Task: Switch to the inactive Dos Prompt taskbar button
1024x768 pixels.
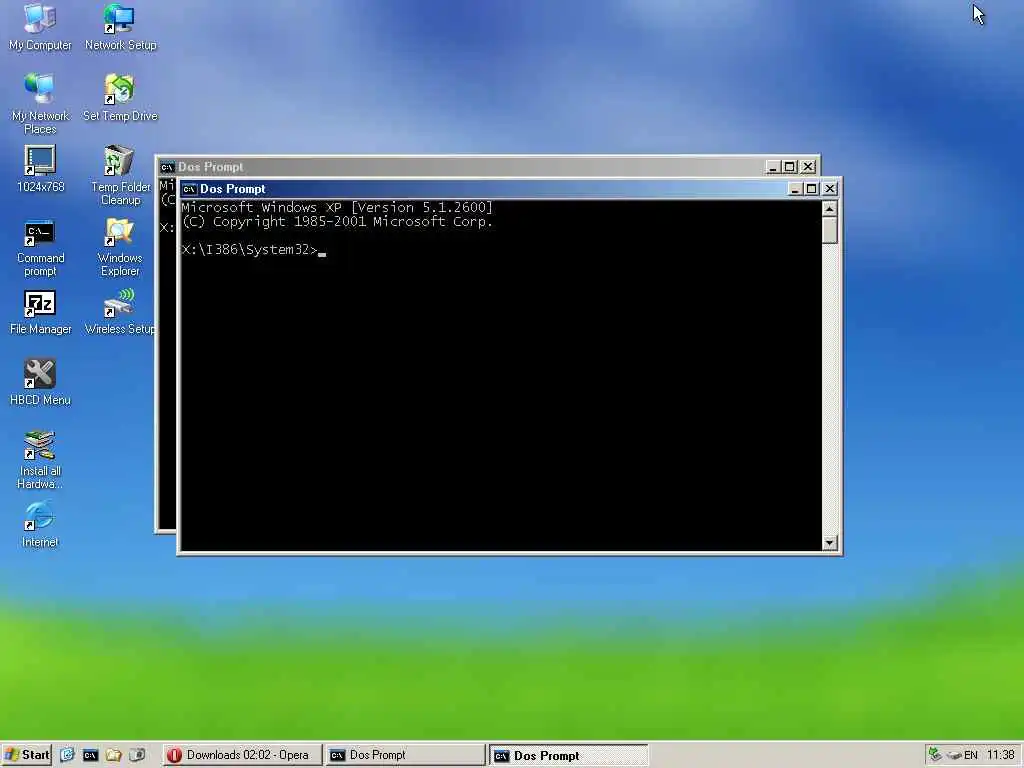Action: pyautogui.click(x=405, y=755)
